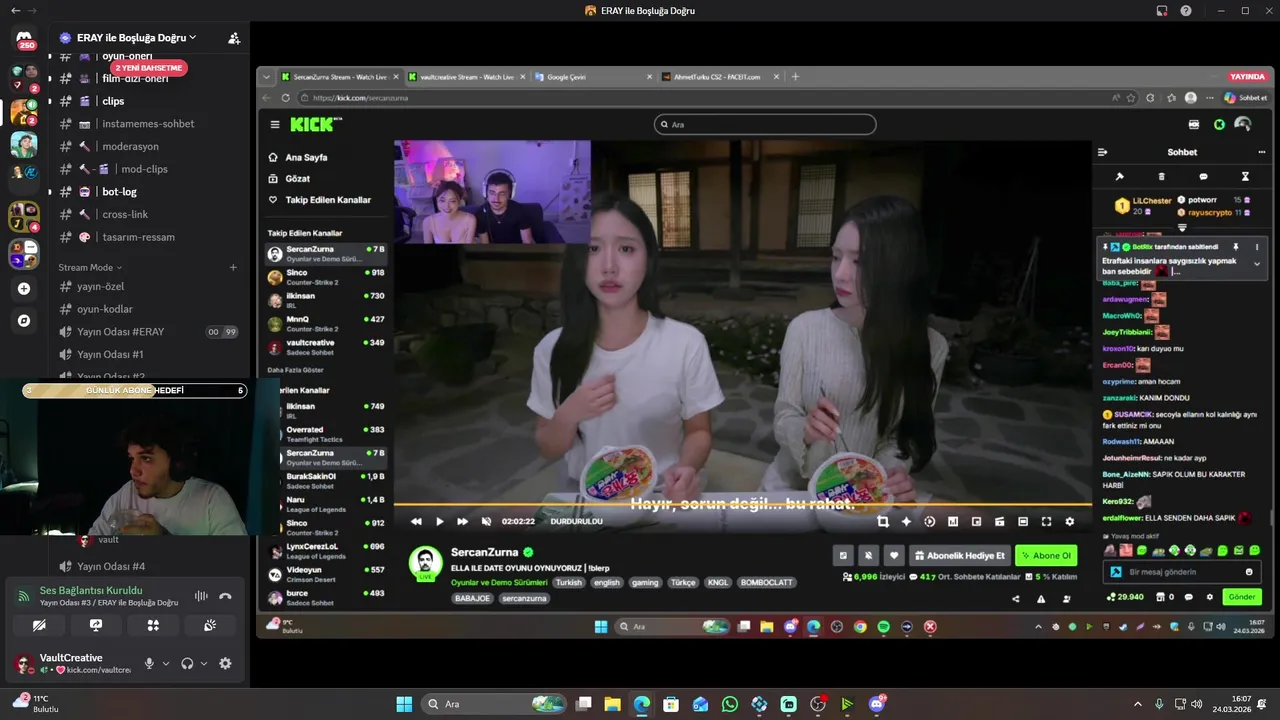Click Kick chat message input field

(x=1182, y=572)
